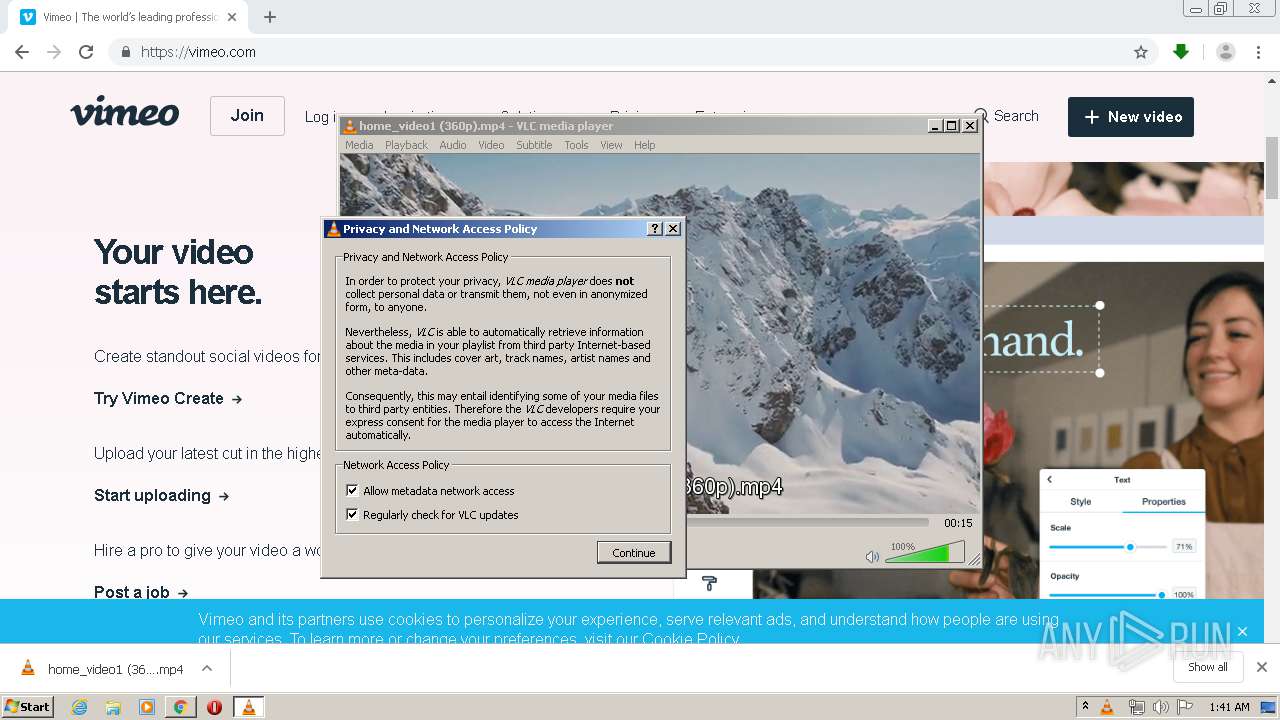Click the paint roller icon

coord(710,583)
